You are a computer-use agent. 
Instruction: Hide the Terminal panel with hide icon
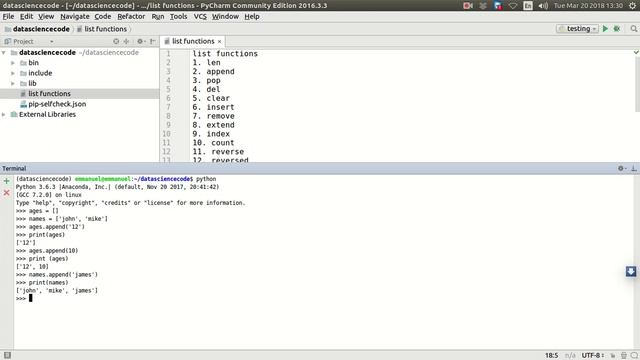[633, 168]
